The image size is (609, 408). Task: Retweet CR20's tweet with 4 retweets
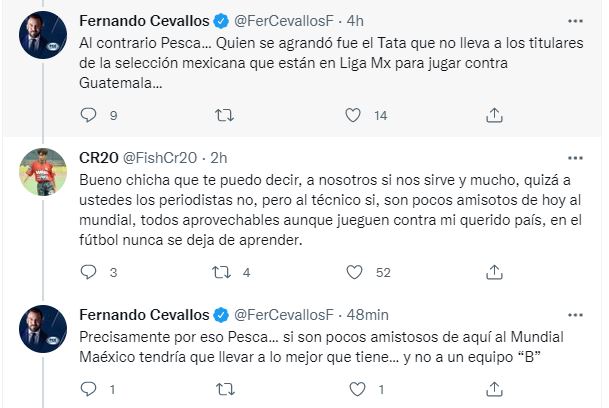pos(222,271)
